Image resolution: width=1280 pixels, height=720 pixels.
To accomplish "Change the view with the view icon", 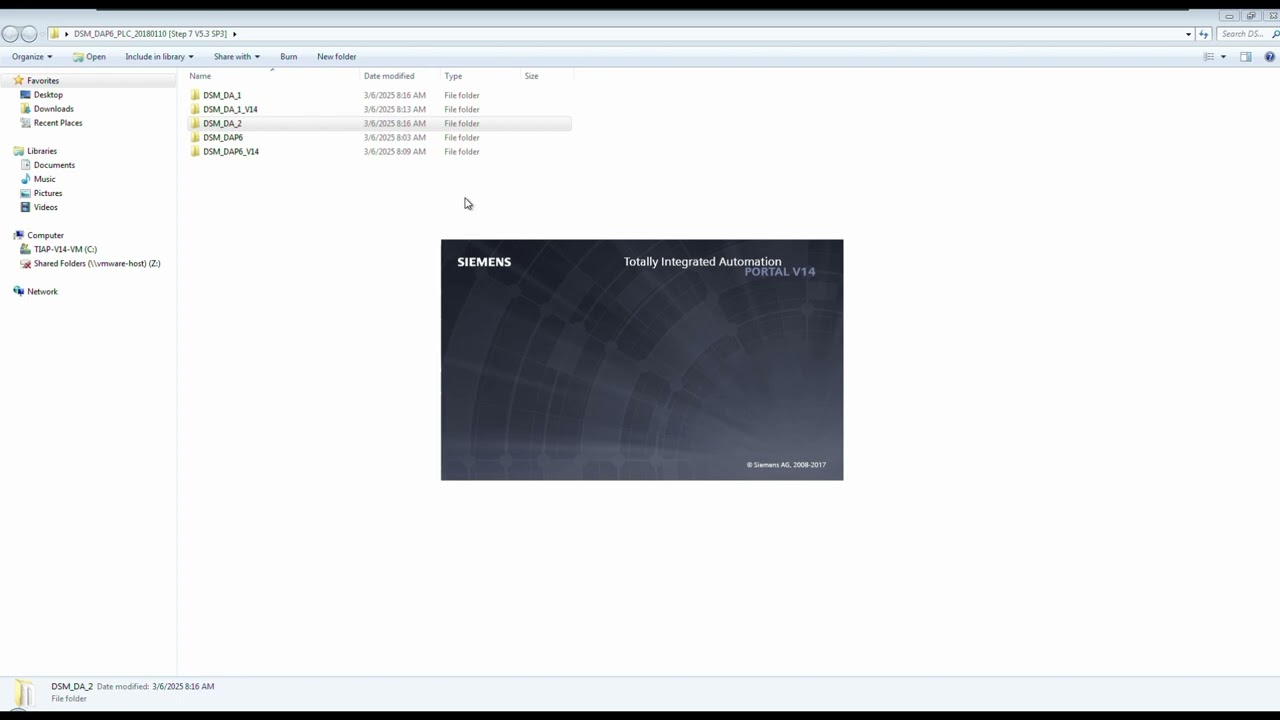I will pos(1209,57).
